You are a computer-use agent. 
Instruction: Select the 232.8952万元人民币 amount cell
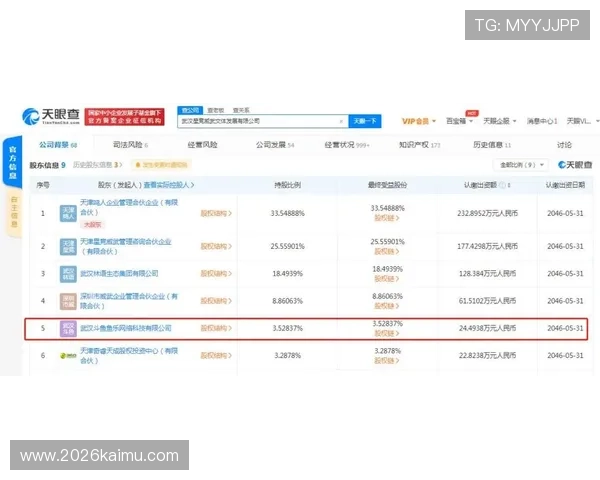tap(487, 214)
